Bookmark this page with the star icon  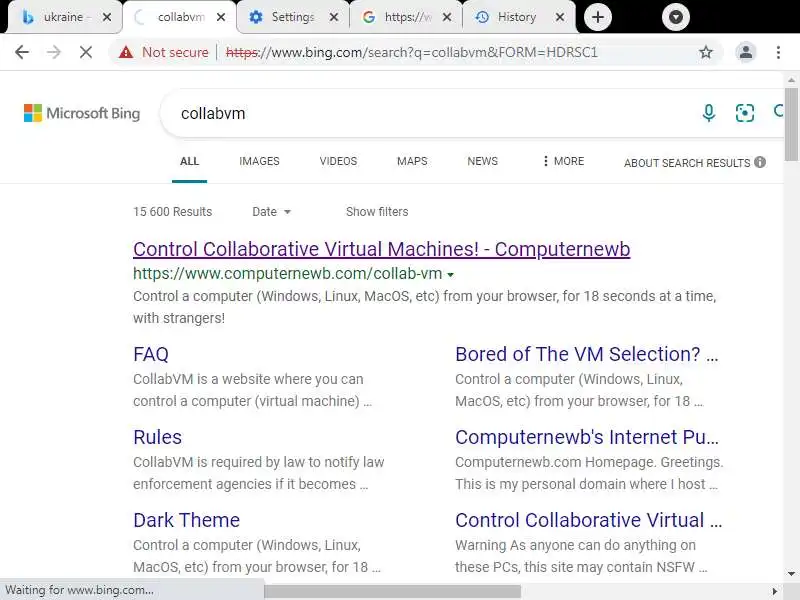click(x=706, y=52)
